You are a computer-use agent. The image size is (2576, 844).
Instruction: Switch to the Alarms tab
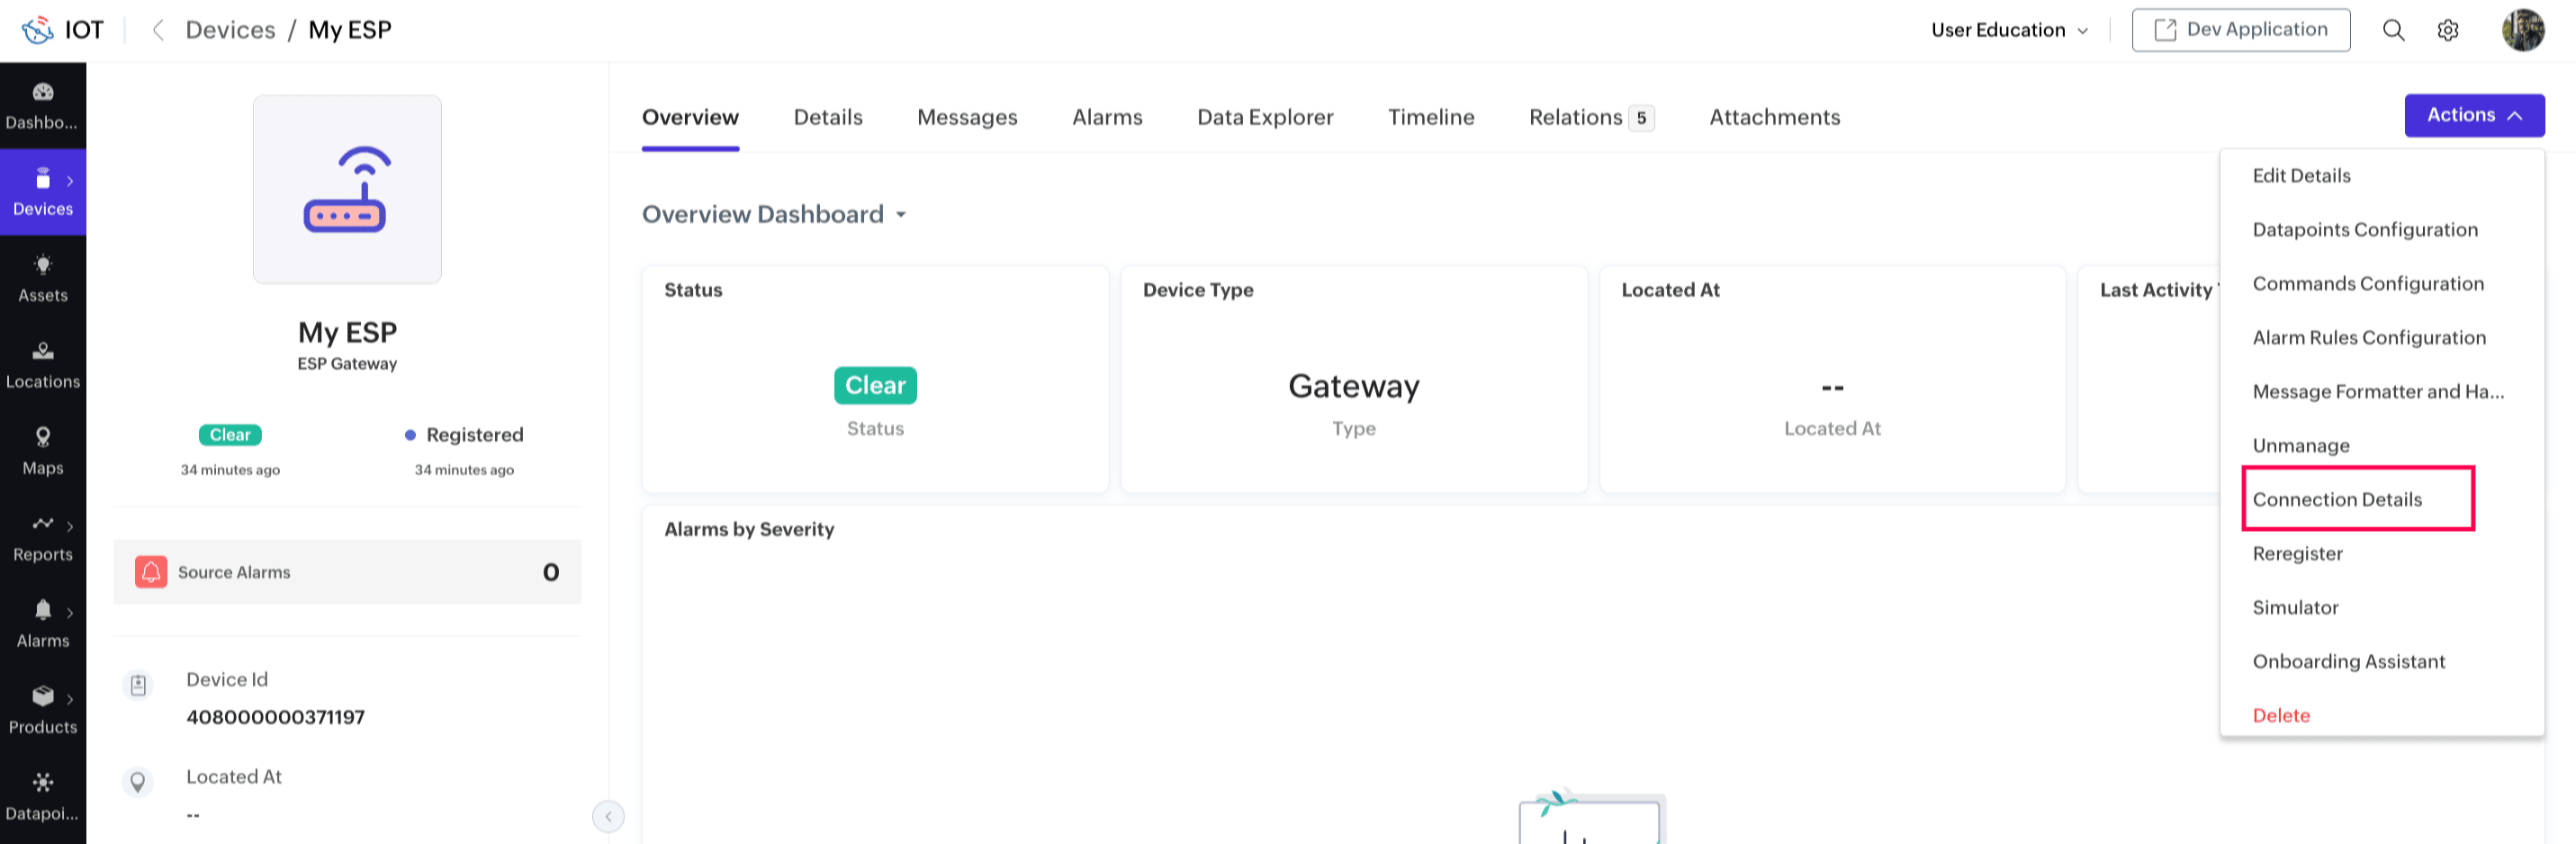coord(1107,117)
